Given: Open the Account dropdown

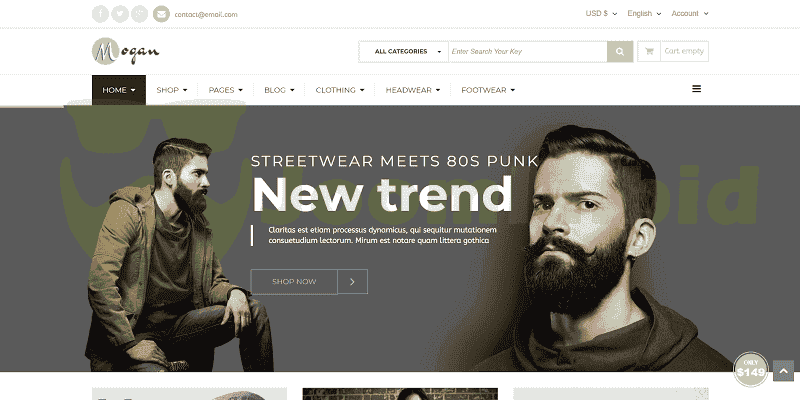Looking at the screenshot, I should 690,14.
